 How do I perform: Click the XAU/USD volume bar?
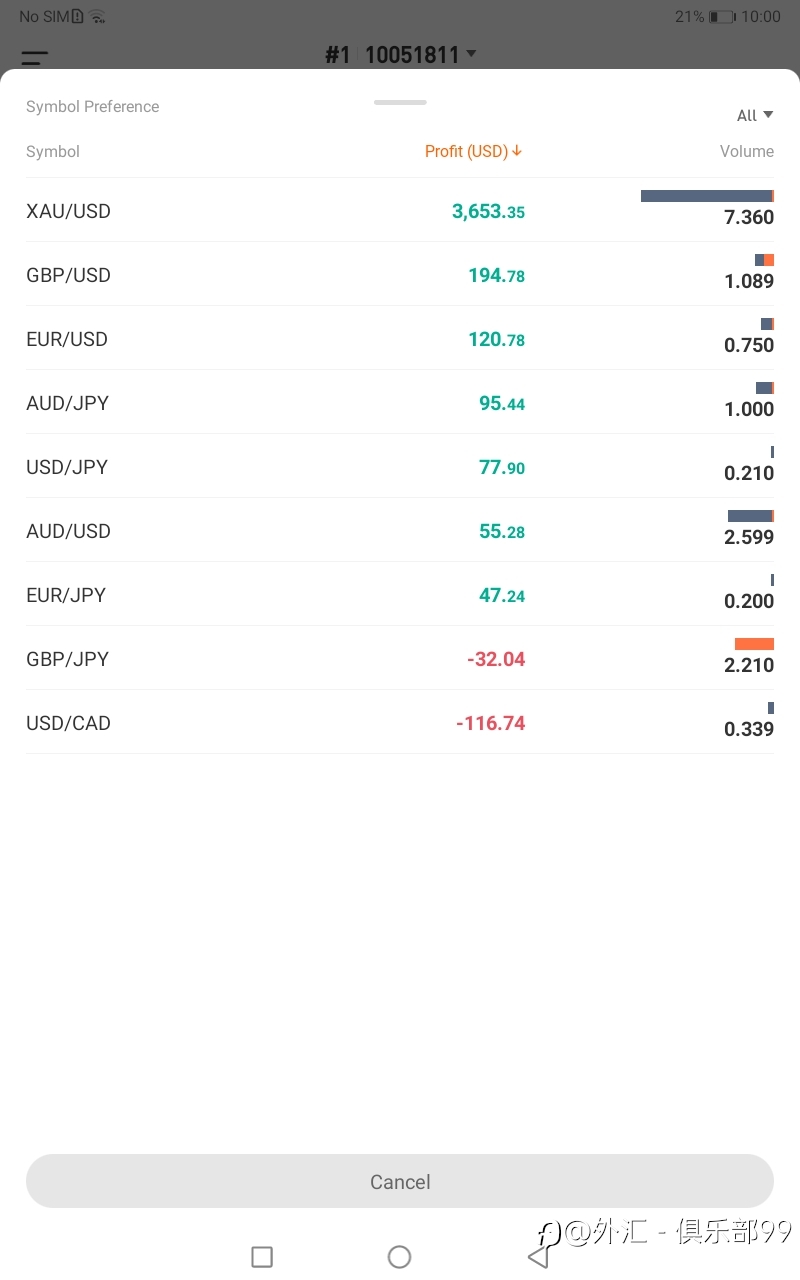(707, 196)
